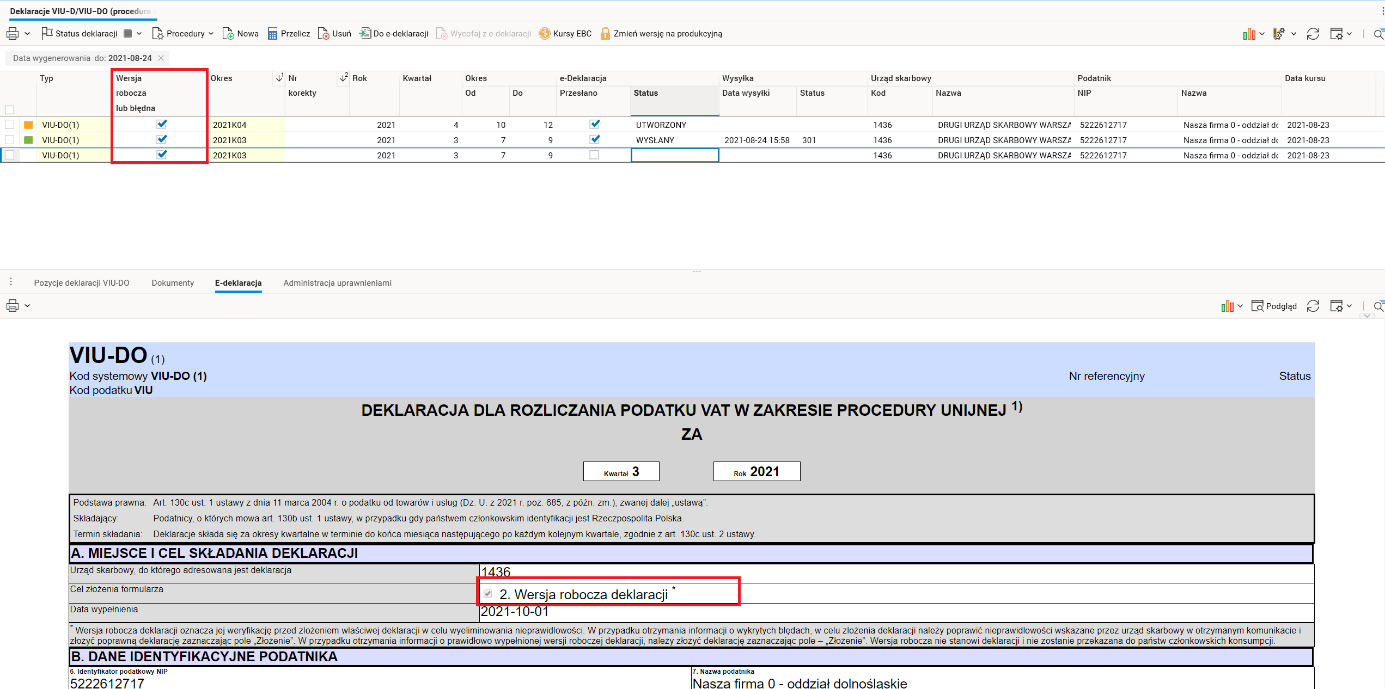1385x689 pixels.
Task: Click the layout view icon in the top-right toolbar
Action: coord(1336,33)
